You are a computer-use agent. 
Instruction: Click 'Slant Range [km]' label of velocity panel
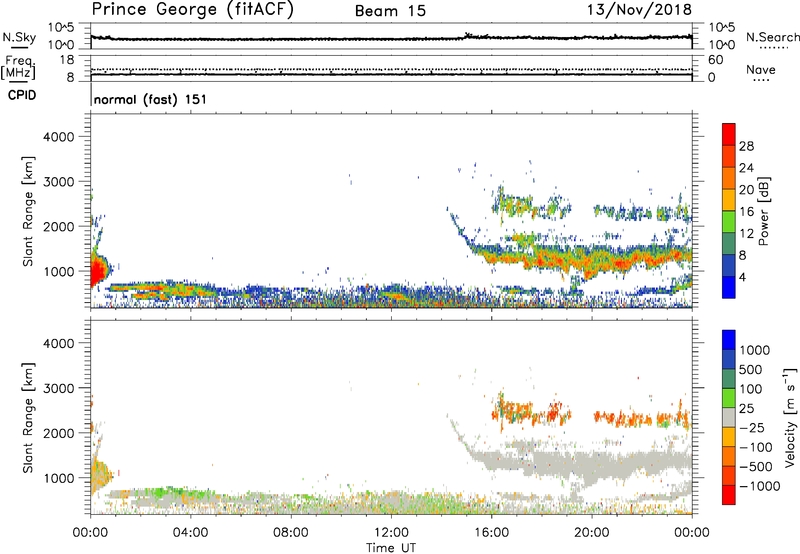coord(28,417)
